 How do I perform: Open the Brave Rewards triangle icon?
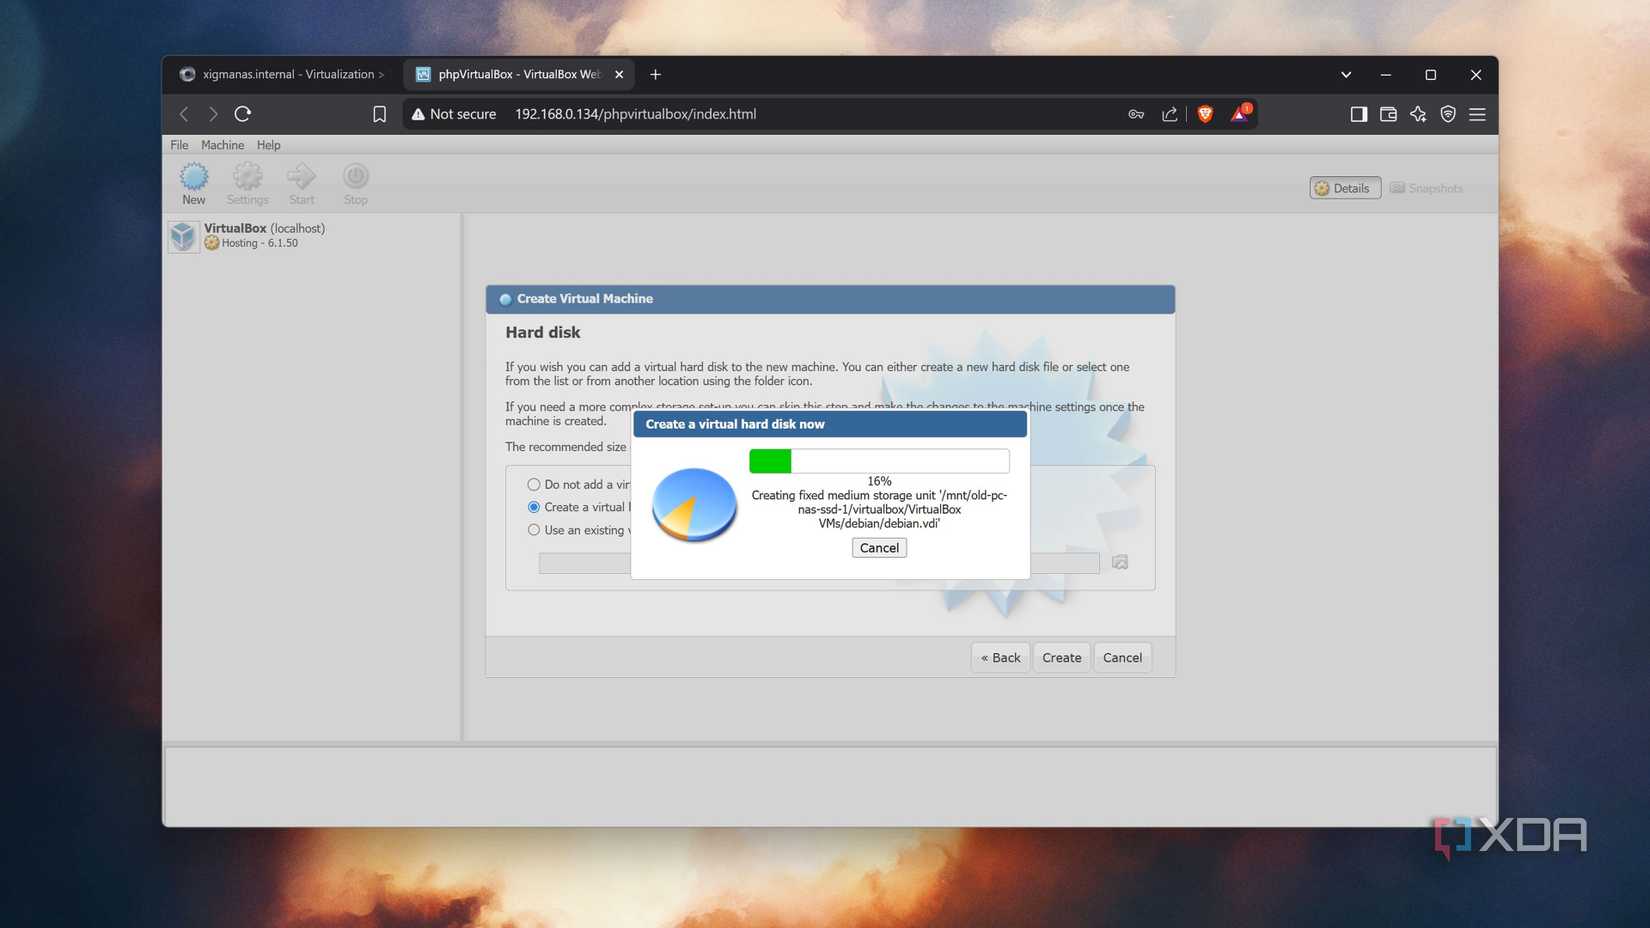click(x=1240, y=114)
